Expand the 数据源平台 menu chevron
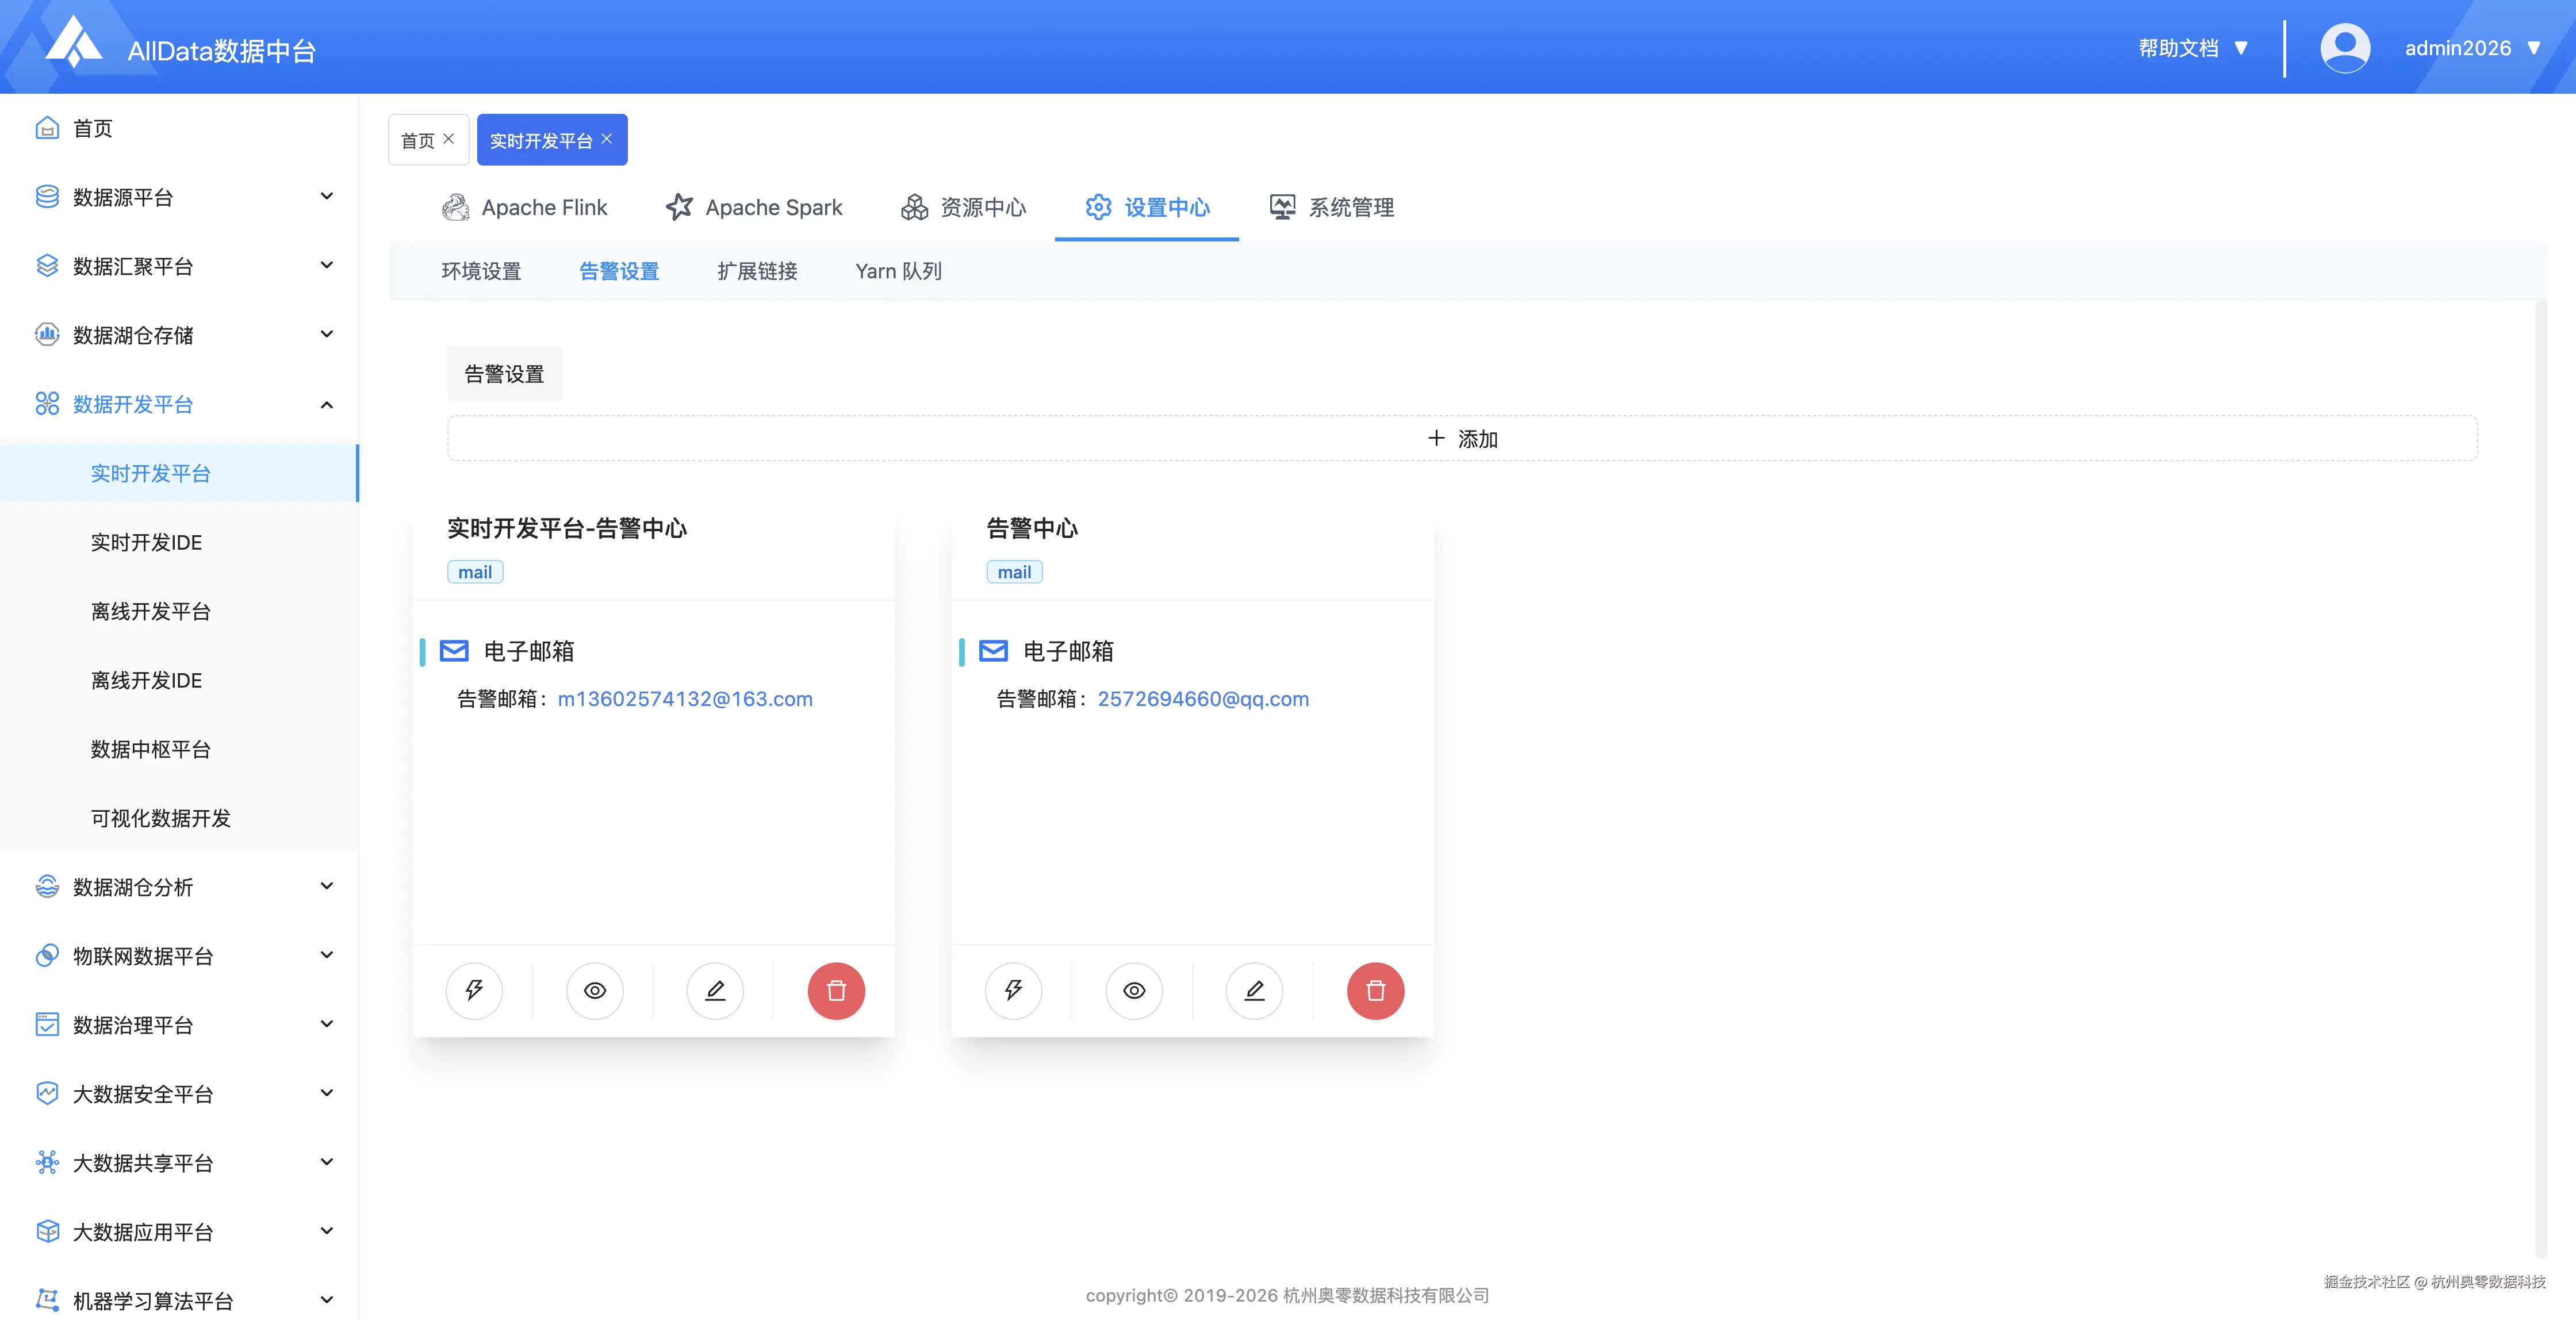Viewport: 2576px width, 1320px height. tap(326, 196)
